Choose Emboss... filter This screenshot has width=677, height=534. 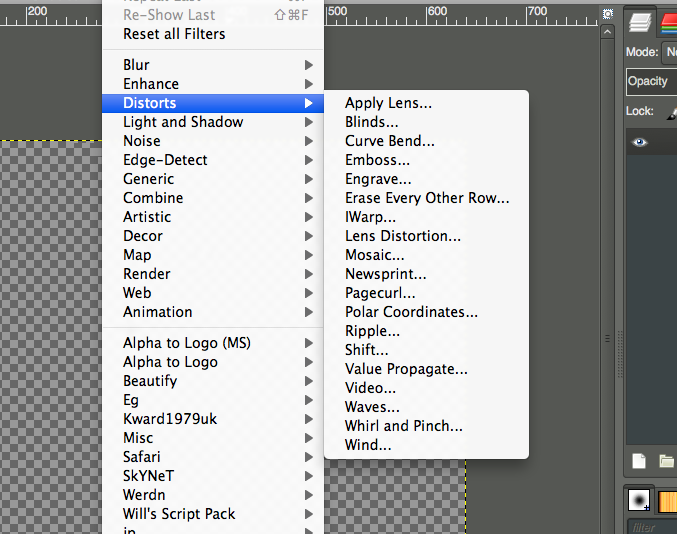pyautogui.click(x=426, y=160)
